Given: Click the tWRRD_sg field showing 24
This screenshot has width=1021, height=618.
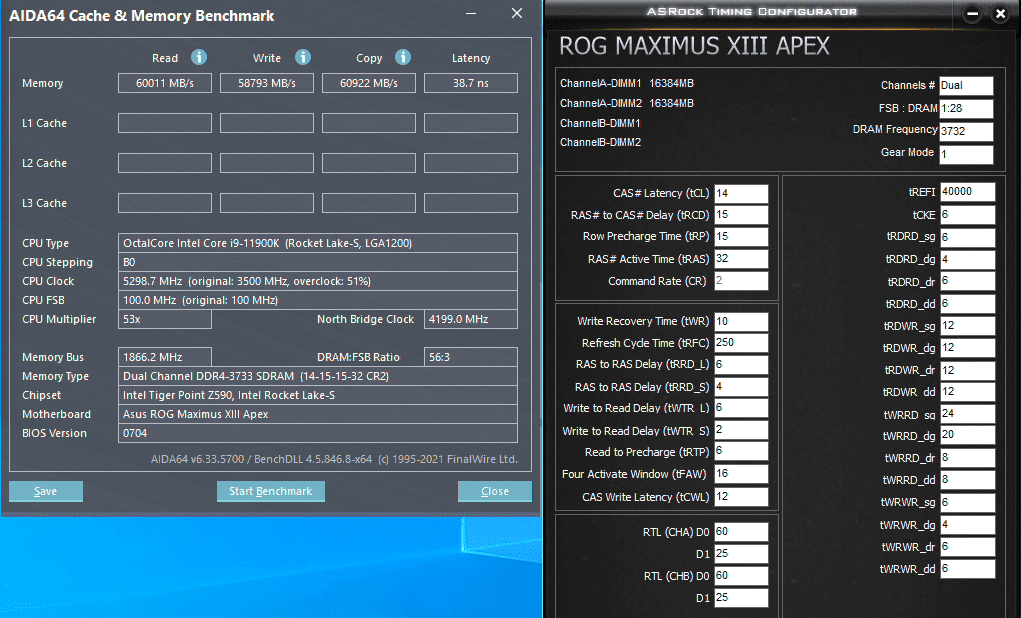Looking at the screenshot, I should click(x=968, y=414).
